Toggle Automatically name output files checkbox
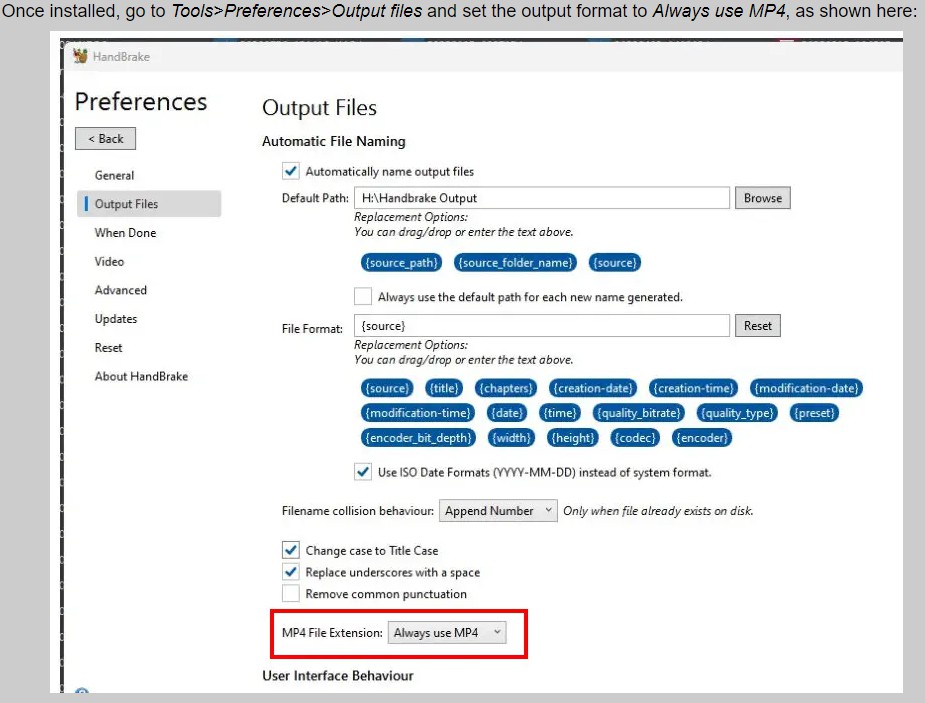This screenshot has width=925, height=703. (291, 171)
